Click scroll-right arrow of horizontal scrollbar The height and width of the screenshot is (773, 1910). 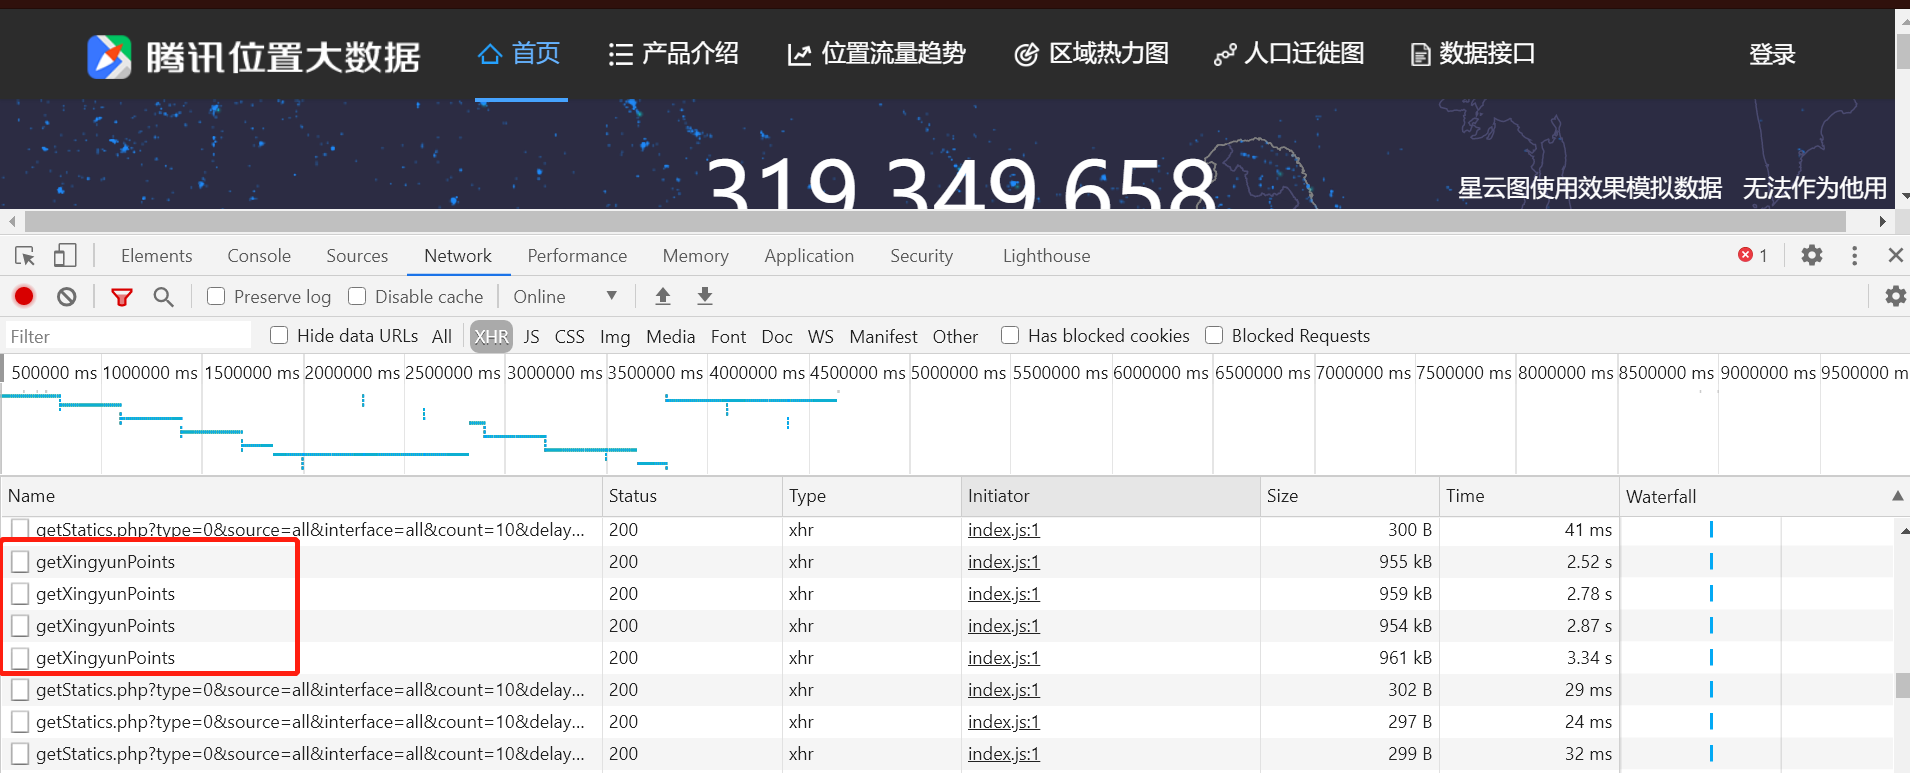[1883, 221]
